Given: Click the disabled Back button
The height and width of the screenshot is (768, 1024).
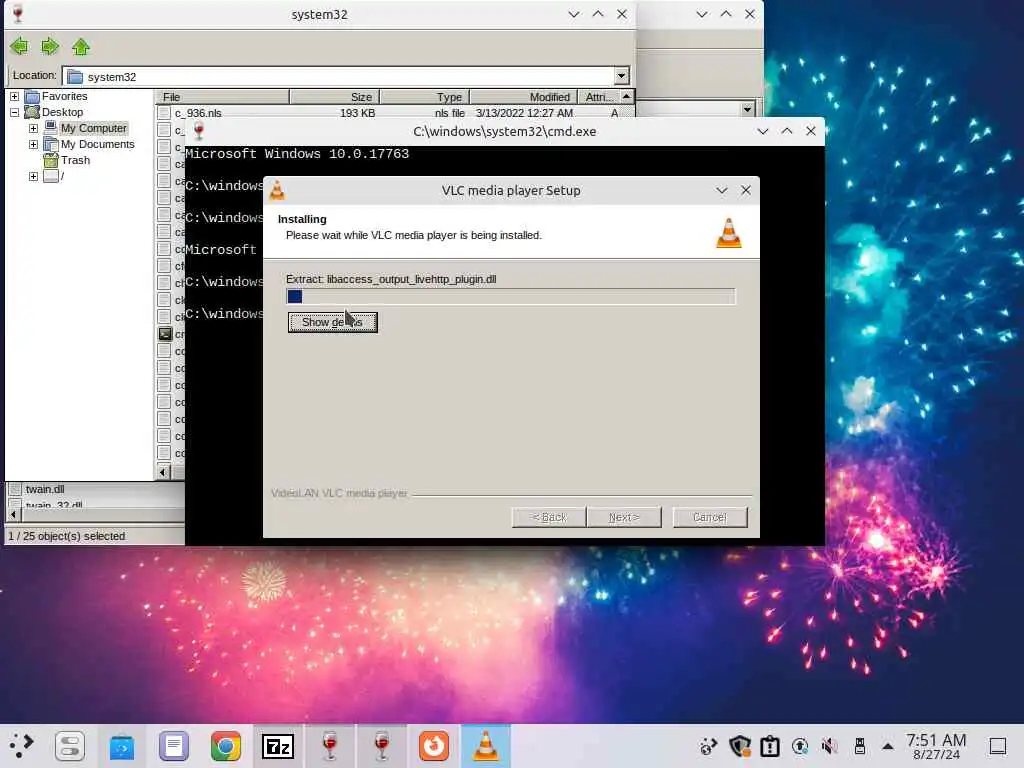Looking at the screenshot, I should coord(549,517).
